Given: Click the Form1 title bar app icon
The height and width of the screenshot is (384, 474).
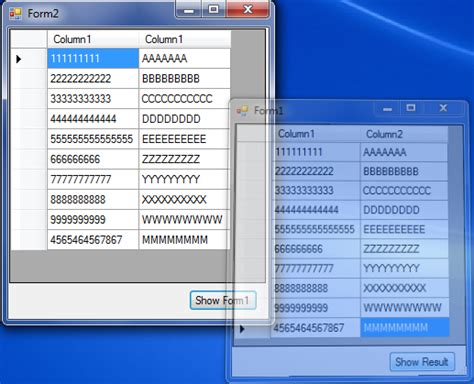Looking at the screenshot, I should coord(242,110).
